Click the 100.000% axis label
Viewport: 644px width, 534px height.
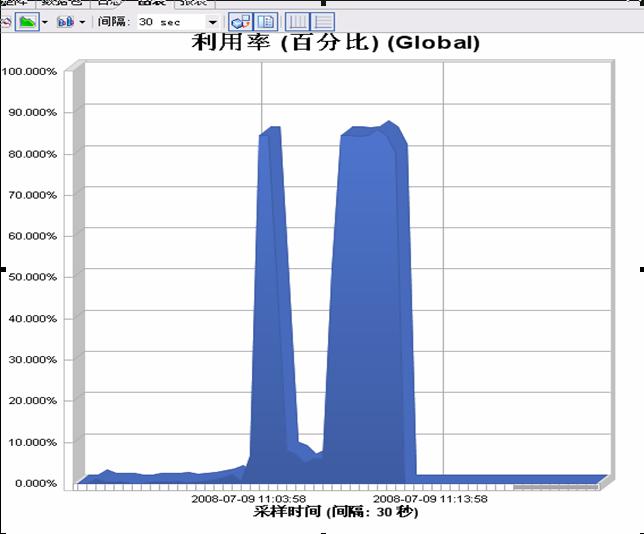(29, 71)
